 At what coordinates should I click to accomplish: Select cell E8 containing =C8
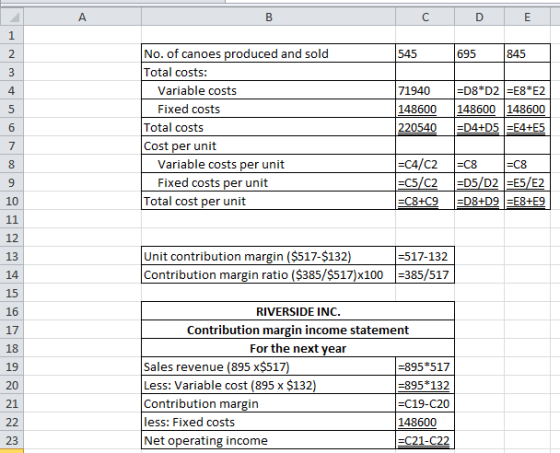[x=527, y=164]
